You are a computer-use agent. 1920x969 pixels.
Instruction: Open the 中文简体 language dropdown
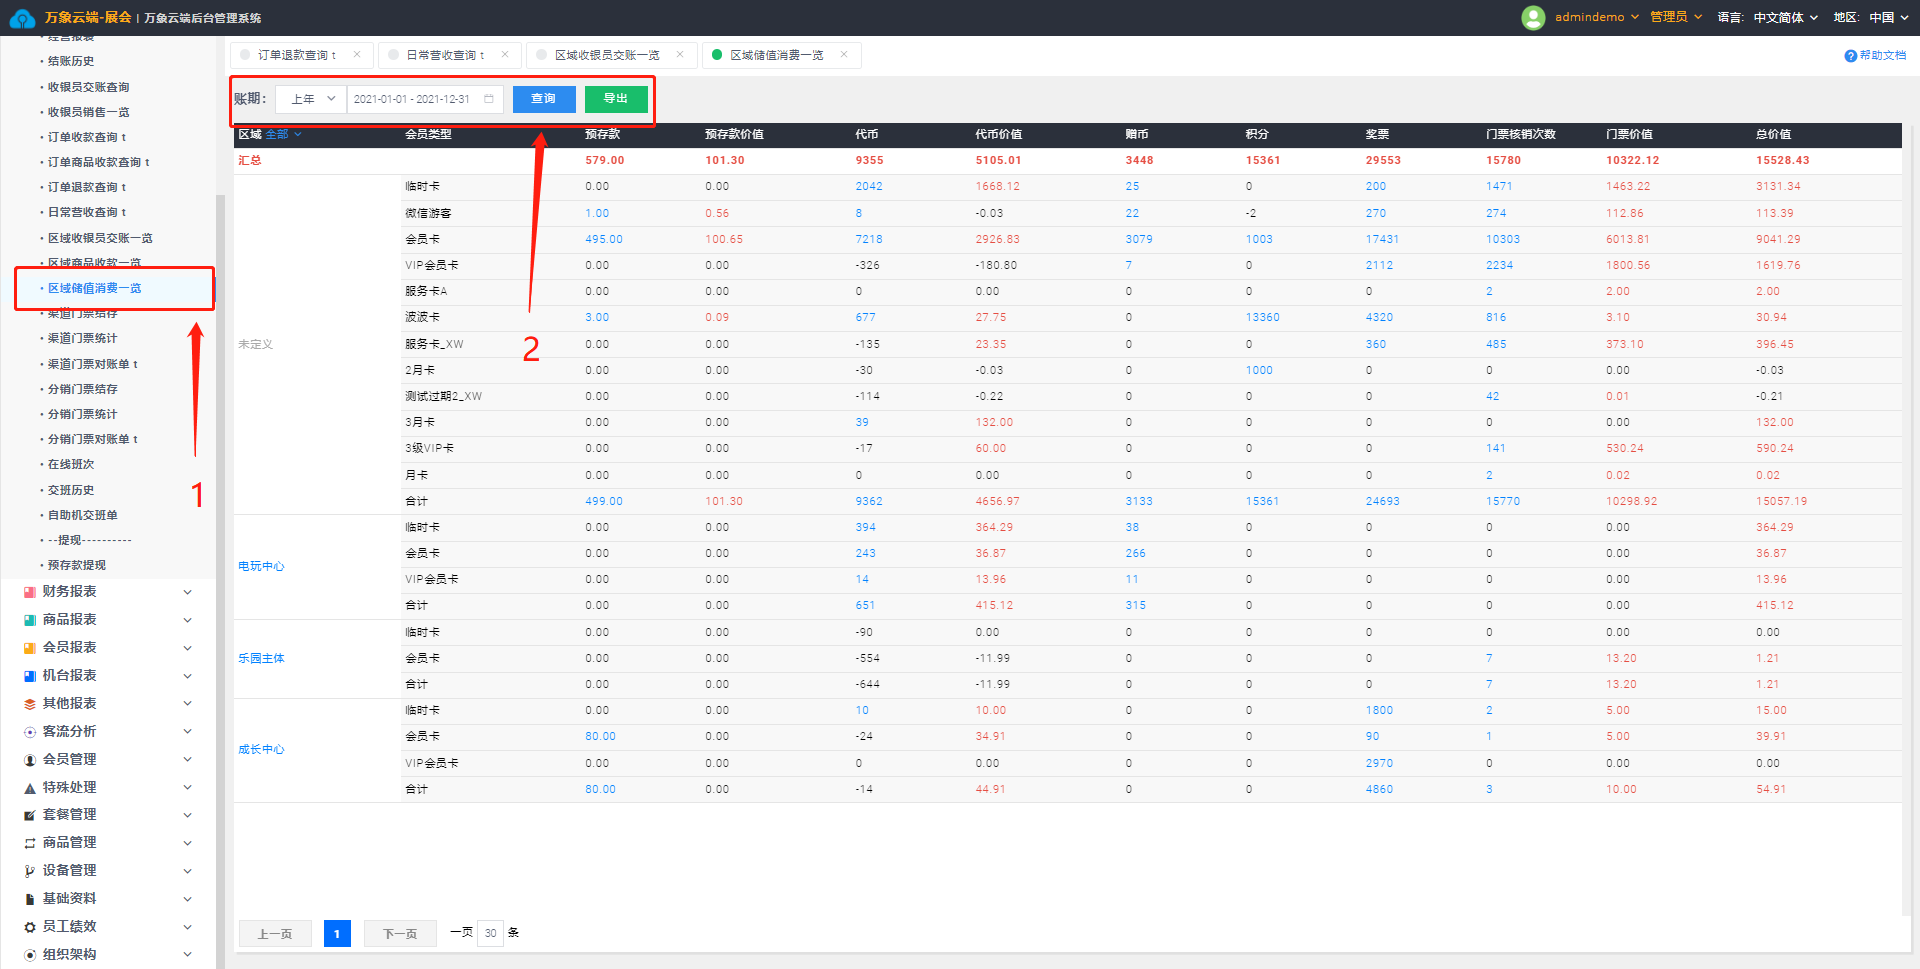tap(1786, 17)
